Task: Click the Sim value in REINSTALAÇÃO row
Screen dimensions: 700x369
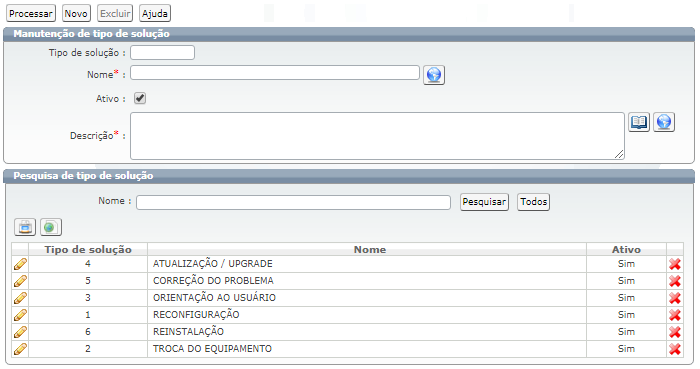Action: [626, 332]
